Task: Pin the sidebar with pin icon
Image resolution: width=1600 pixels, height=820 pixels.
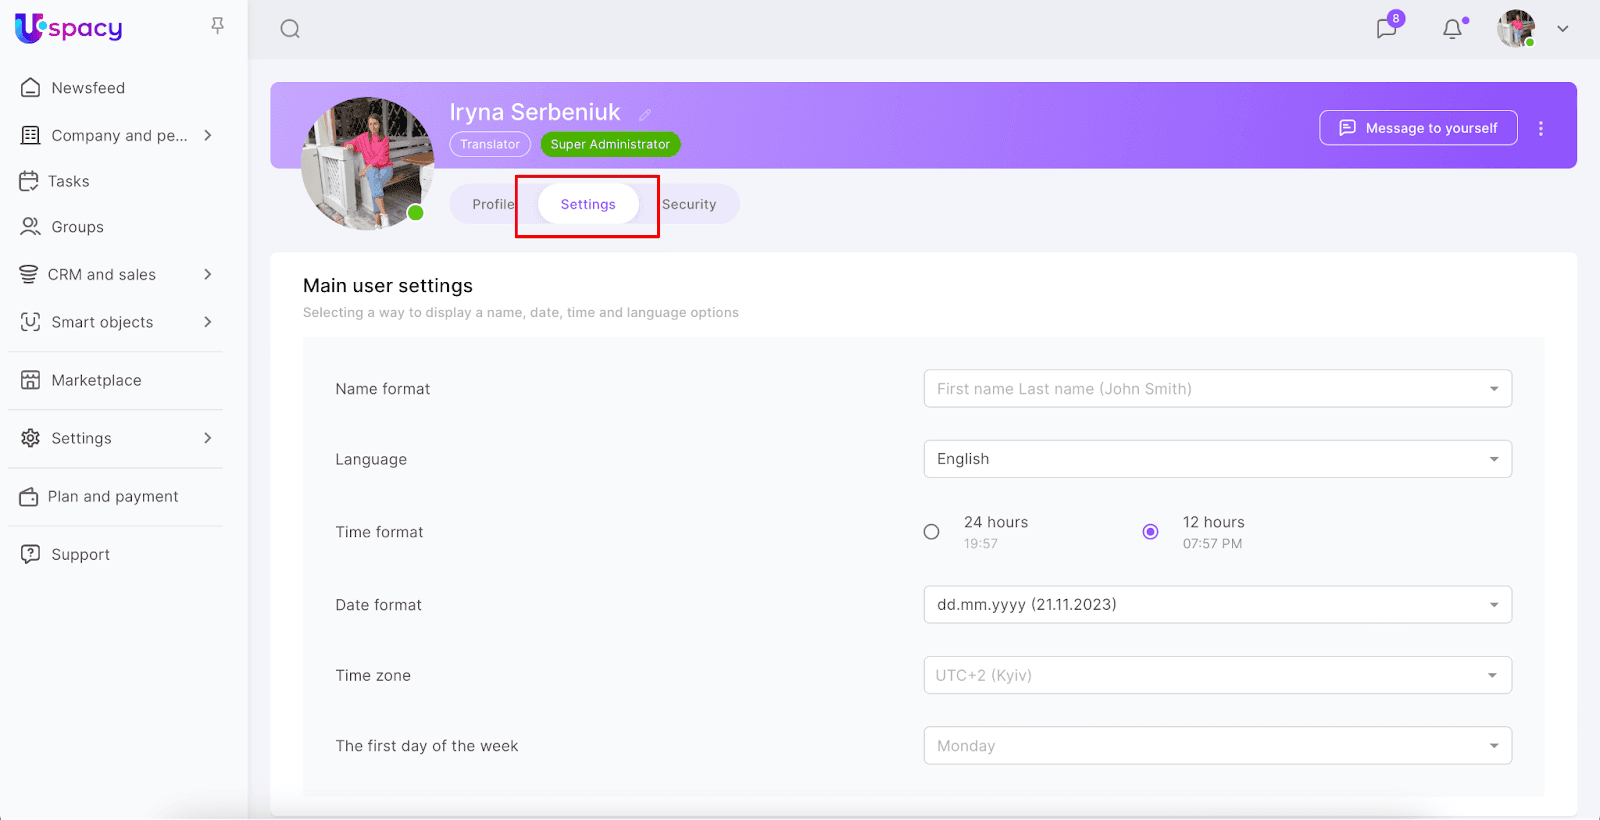Action: (217, 26)
